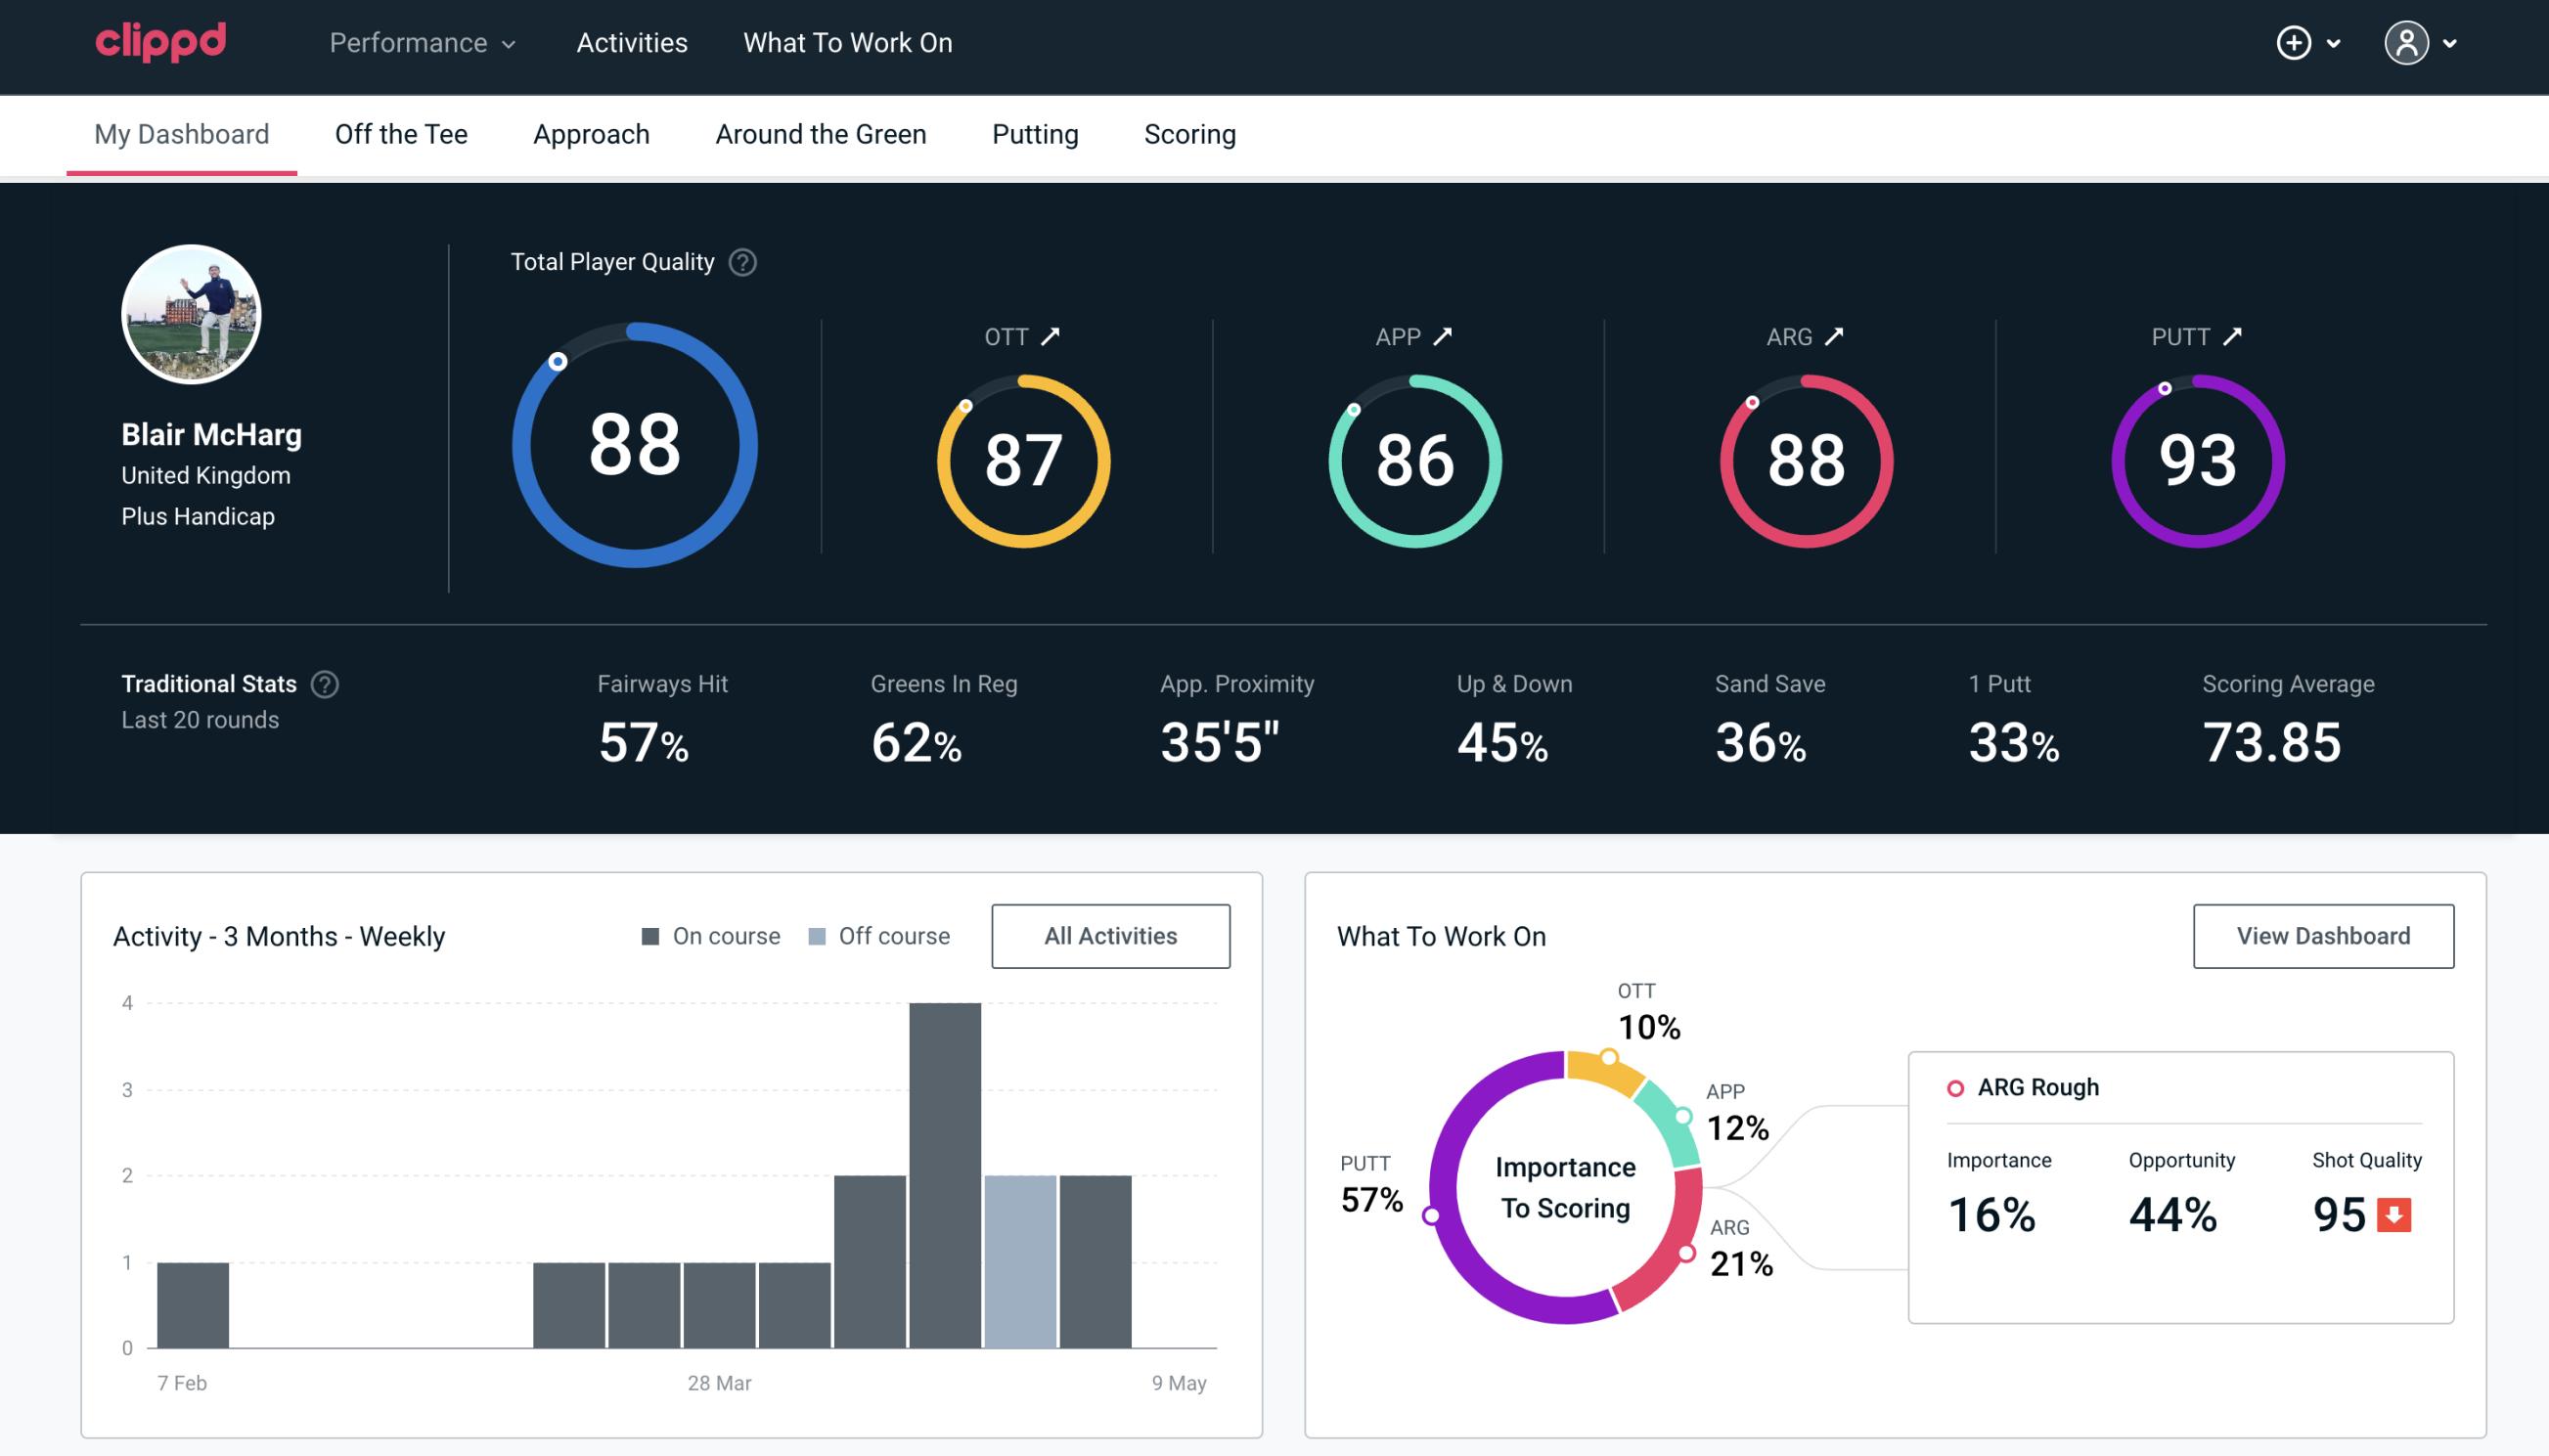The height and width of the screenshot is (1456, 2549).
Task: Select the Around the Green tab
Action: pos(820,133)
